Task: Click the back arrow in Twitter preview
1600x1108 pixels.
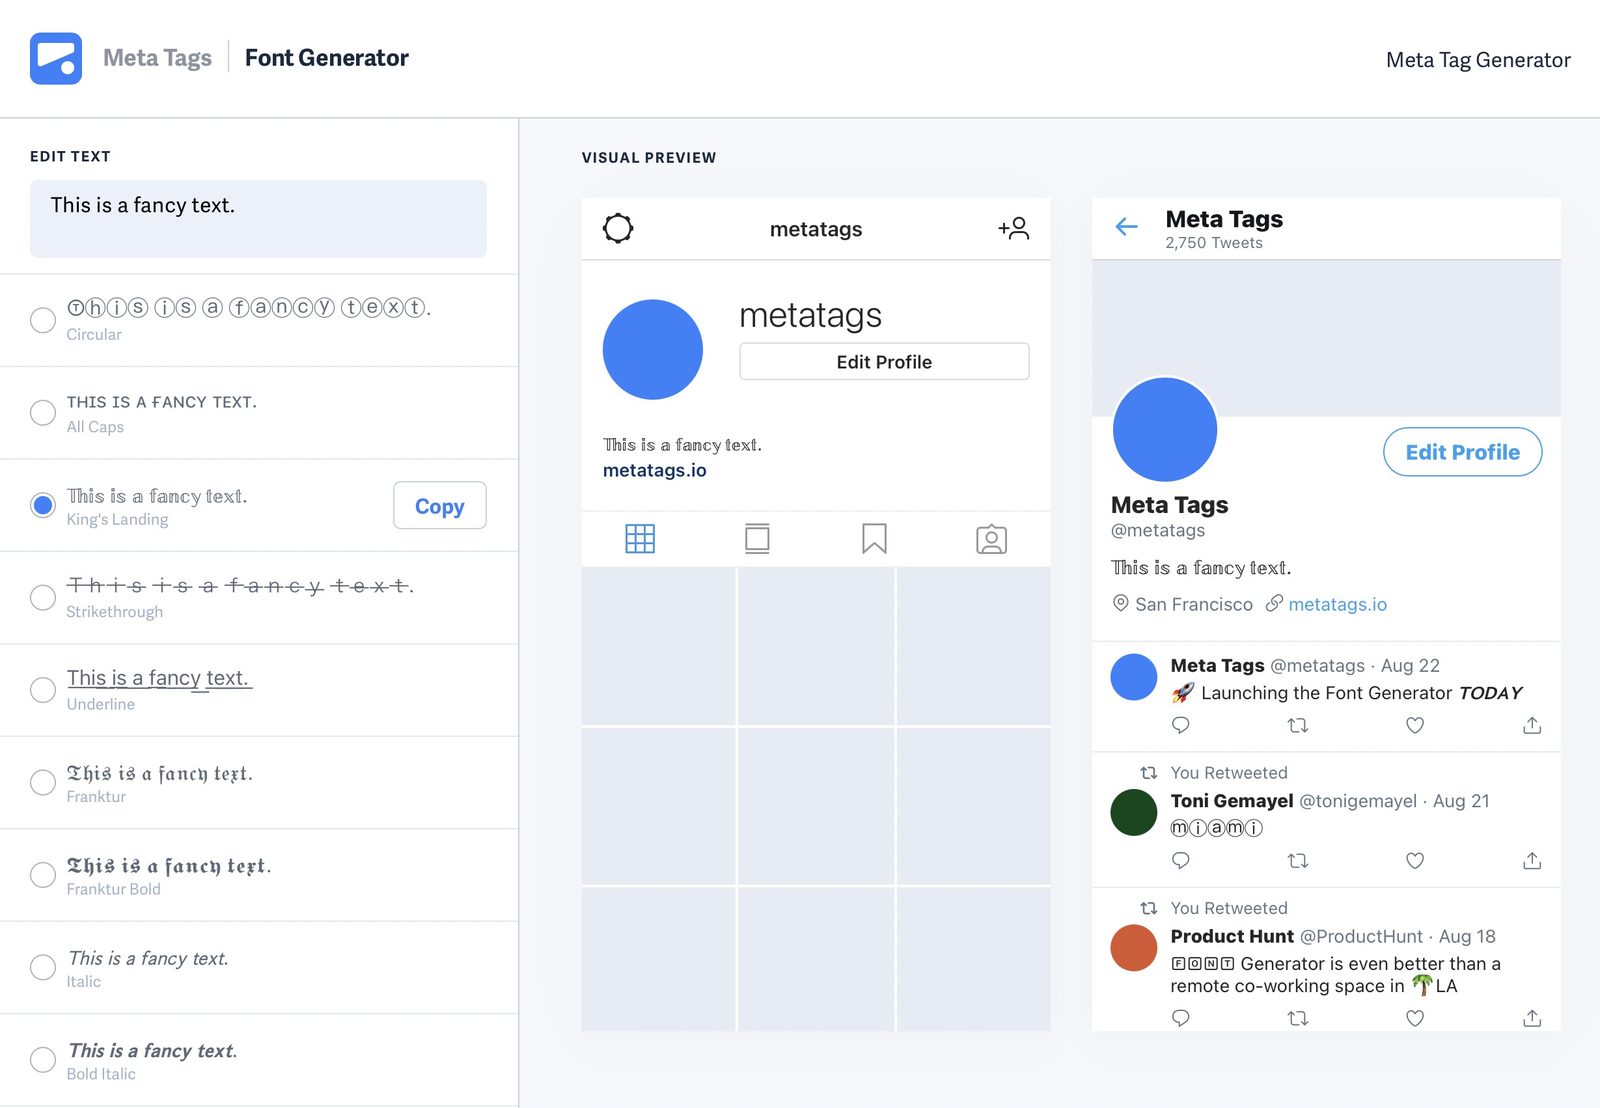Action: pos(1127,227)
